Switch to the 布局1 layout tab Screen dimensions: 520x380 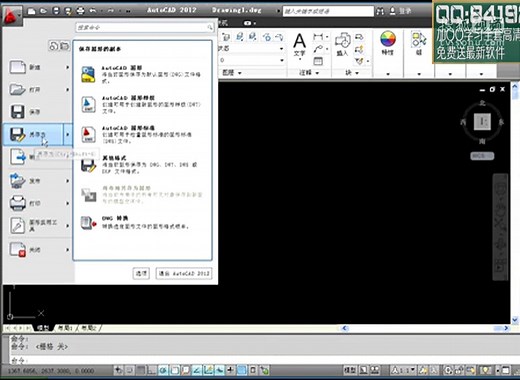pos(65,328)
